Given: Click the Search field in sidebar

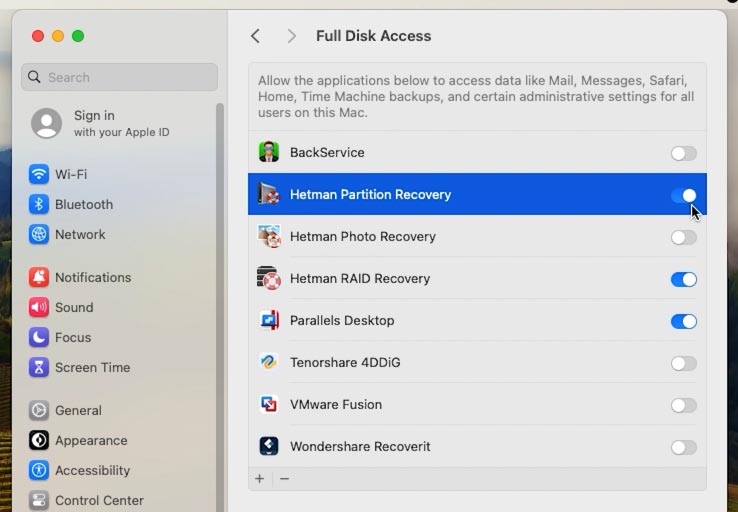Looking at the screenshot, I should click(x=120, y=77).
